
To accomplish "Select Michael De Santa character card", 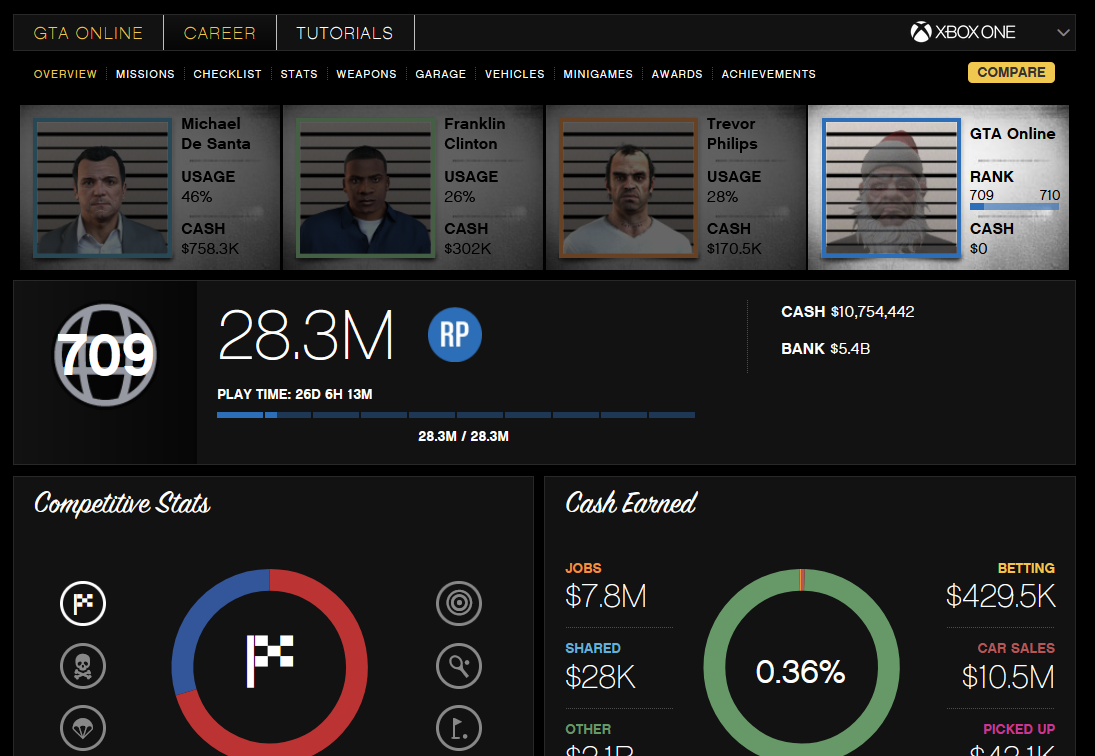I will pyautogui.click(x=150, y=188).
